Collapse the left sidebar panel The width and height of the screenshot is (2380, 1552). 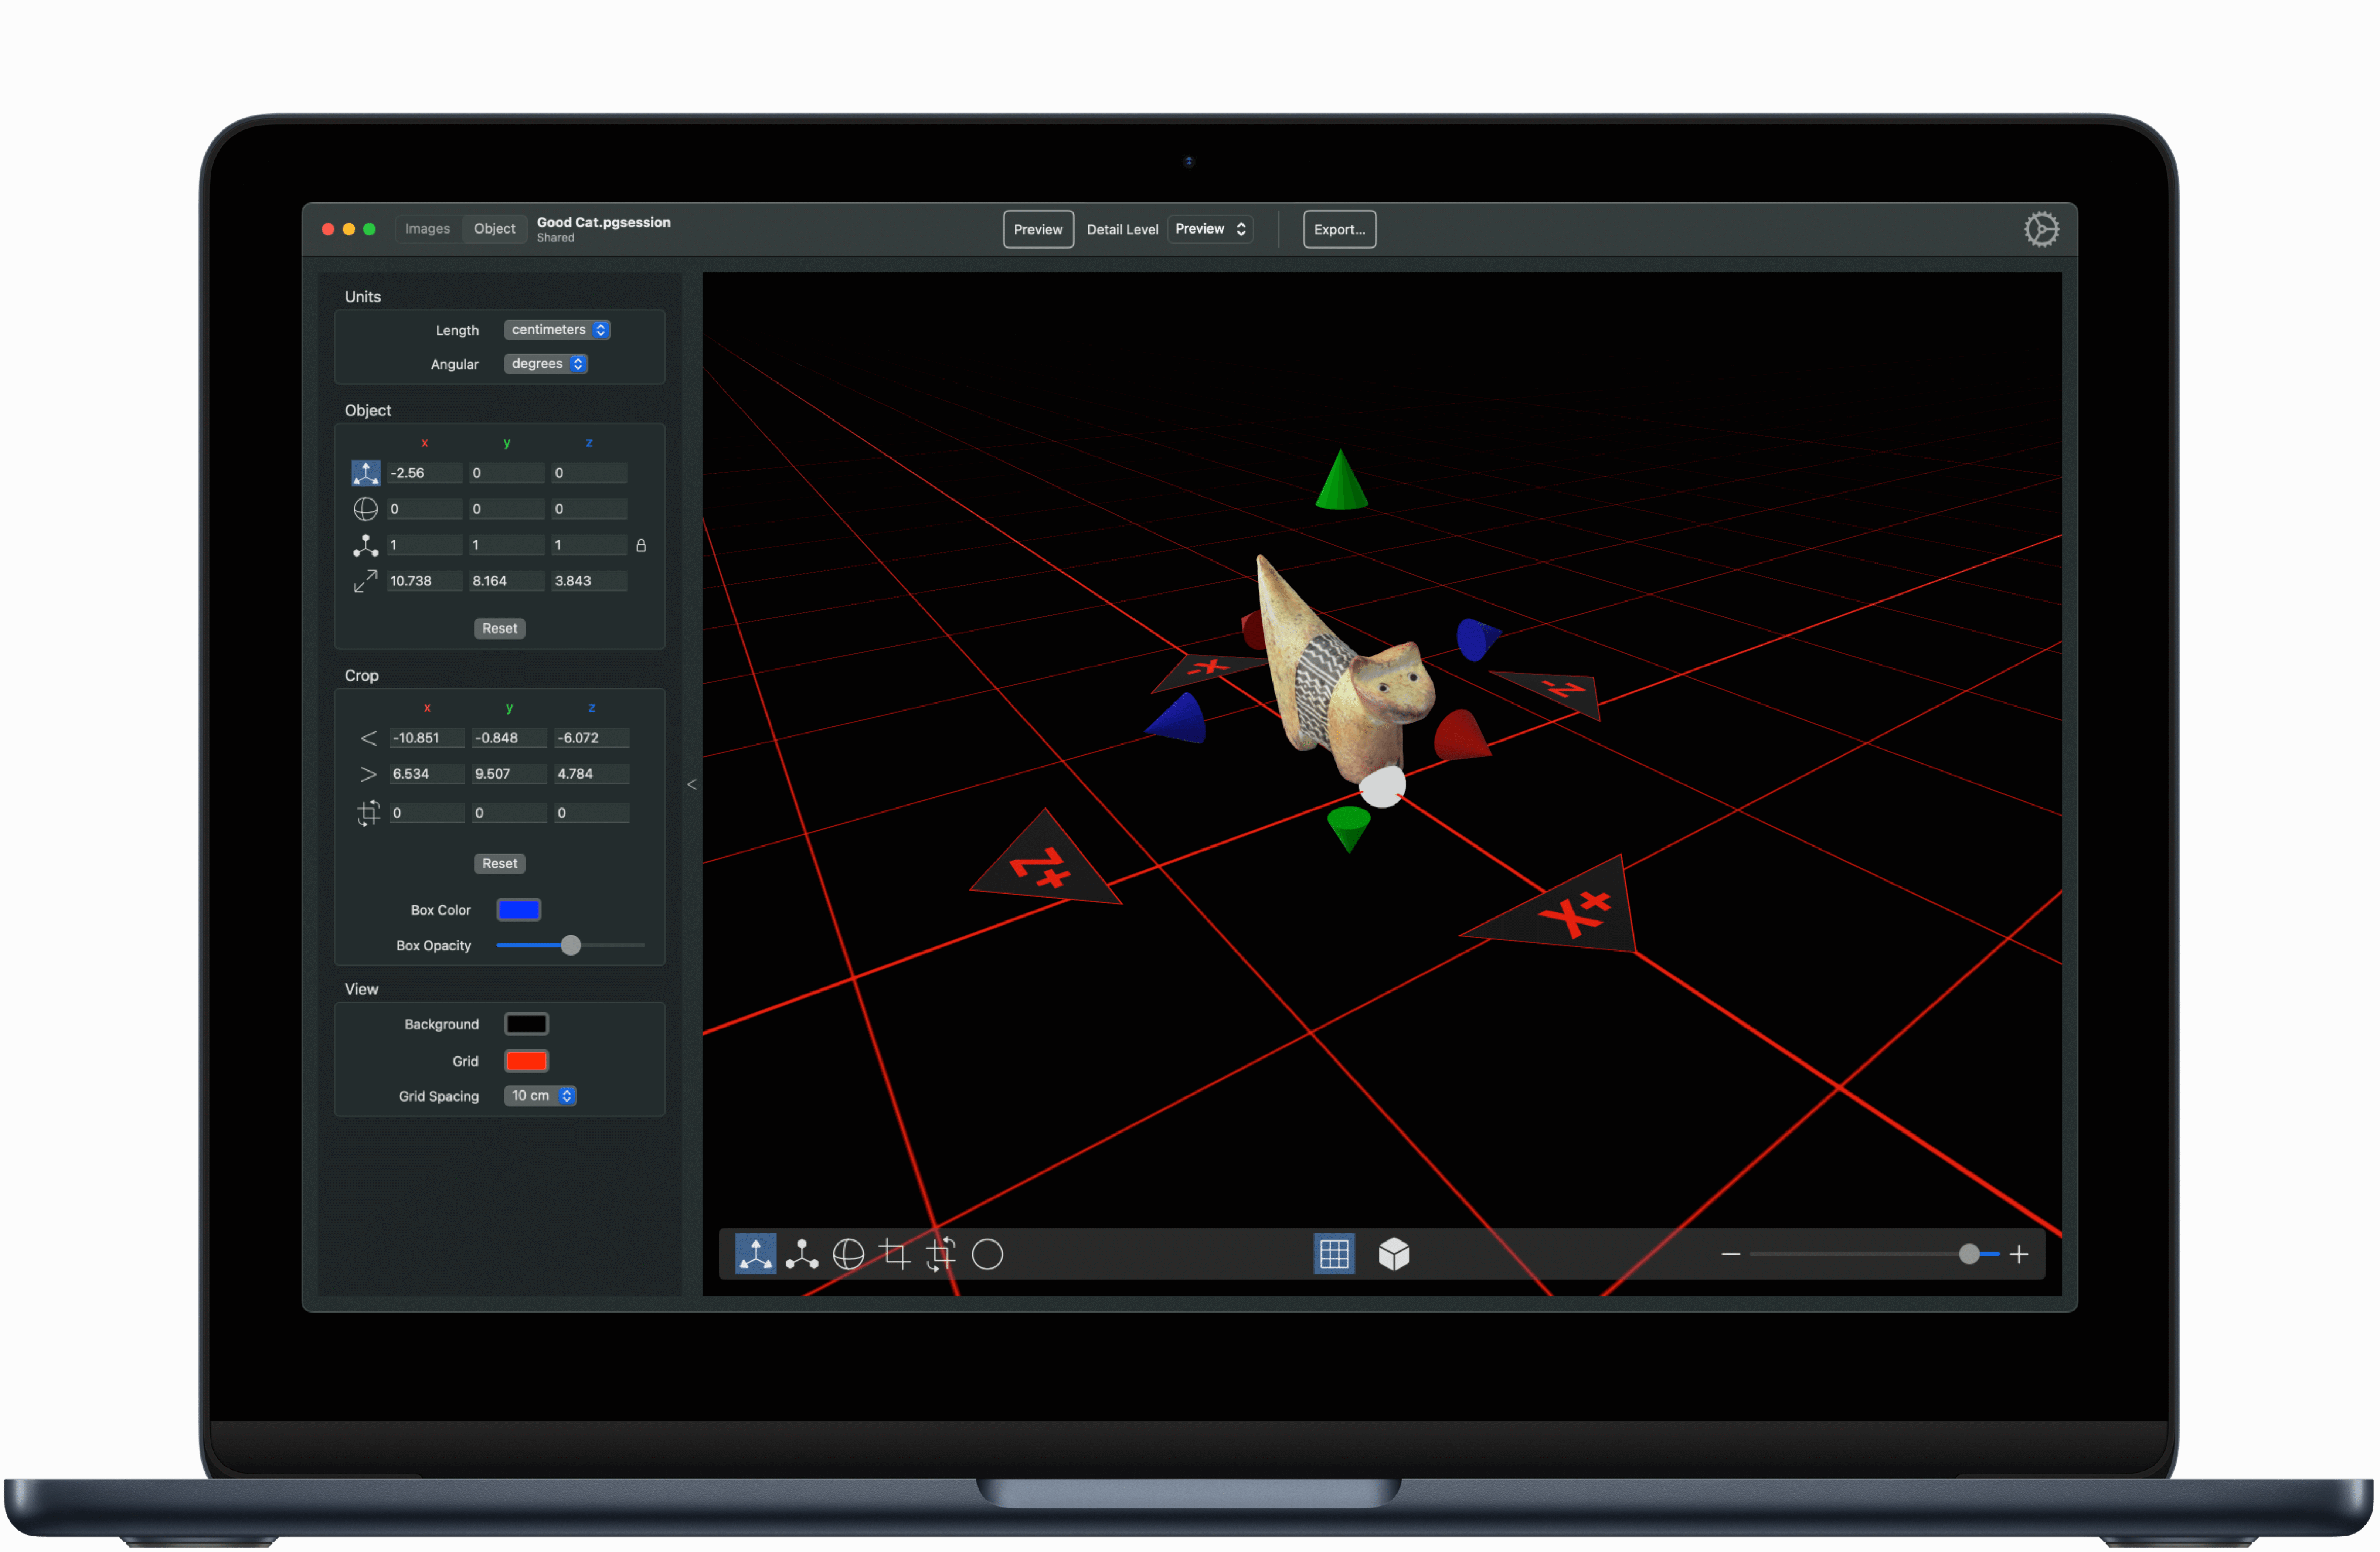pos(692,784)
